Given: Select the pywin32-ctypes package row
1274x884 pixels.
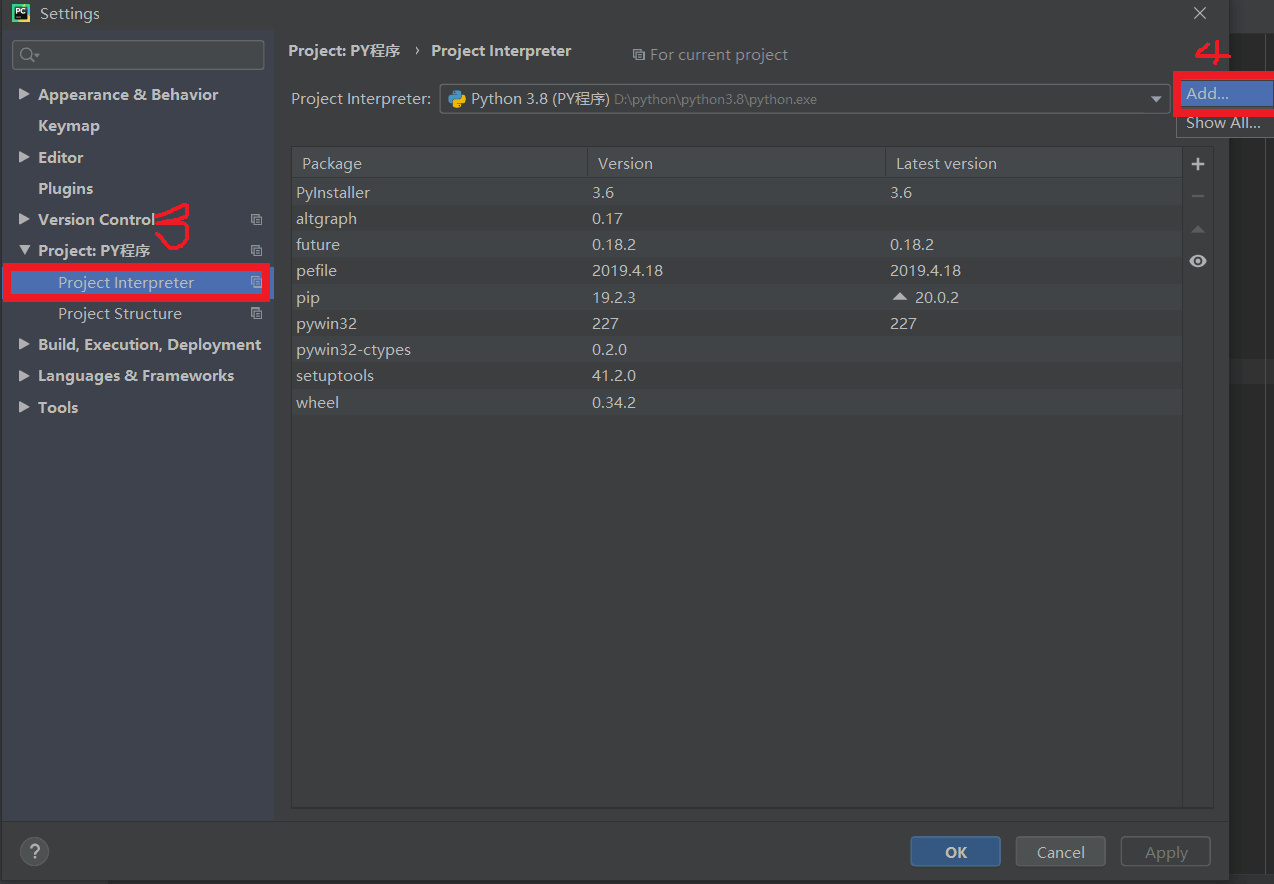Looking at the screenshot, I should click(x=737, y=350).
